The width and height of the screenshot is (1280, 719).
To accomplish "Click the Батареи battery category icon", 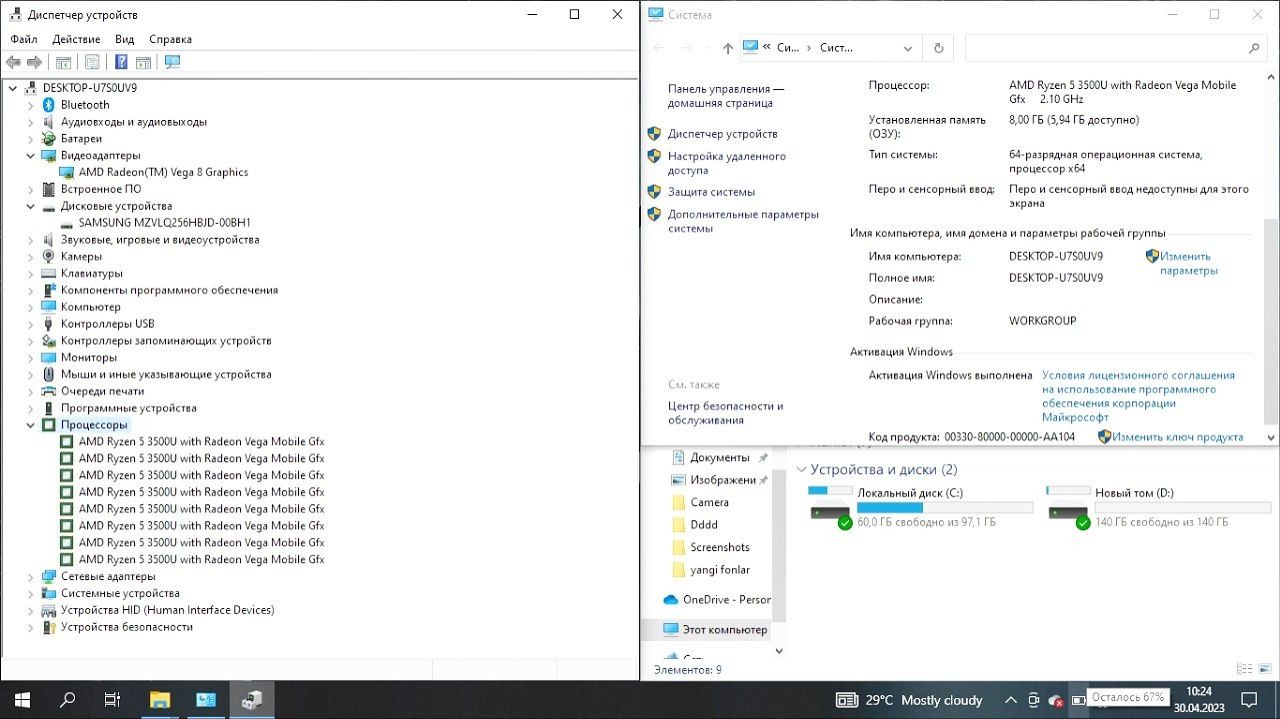I will pos(49,138).
